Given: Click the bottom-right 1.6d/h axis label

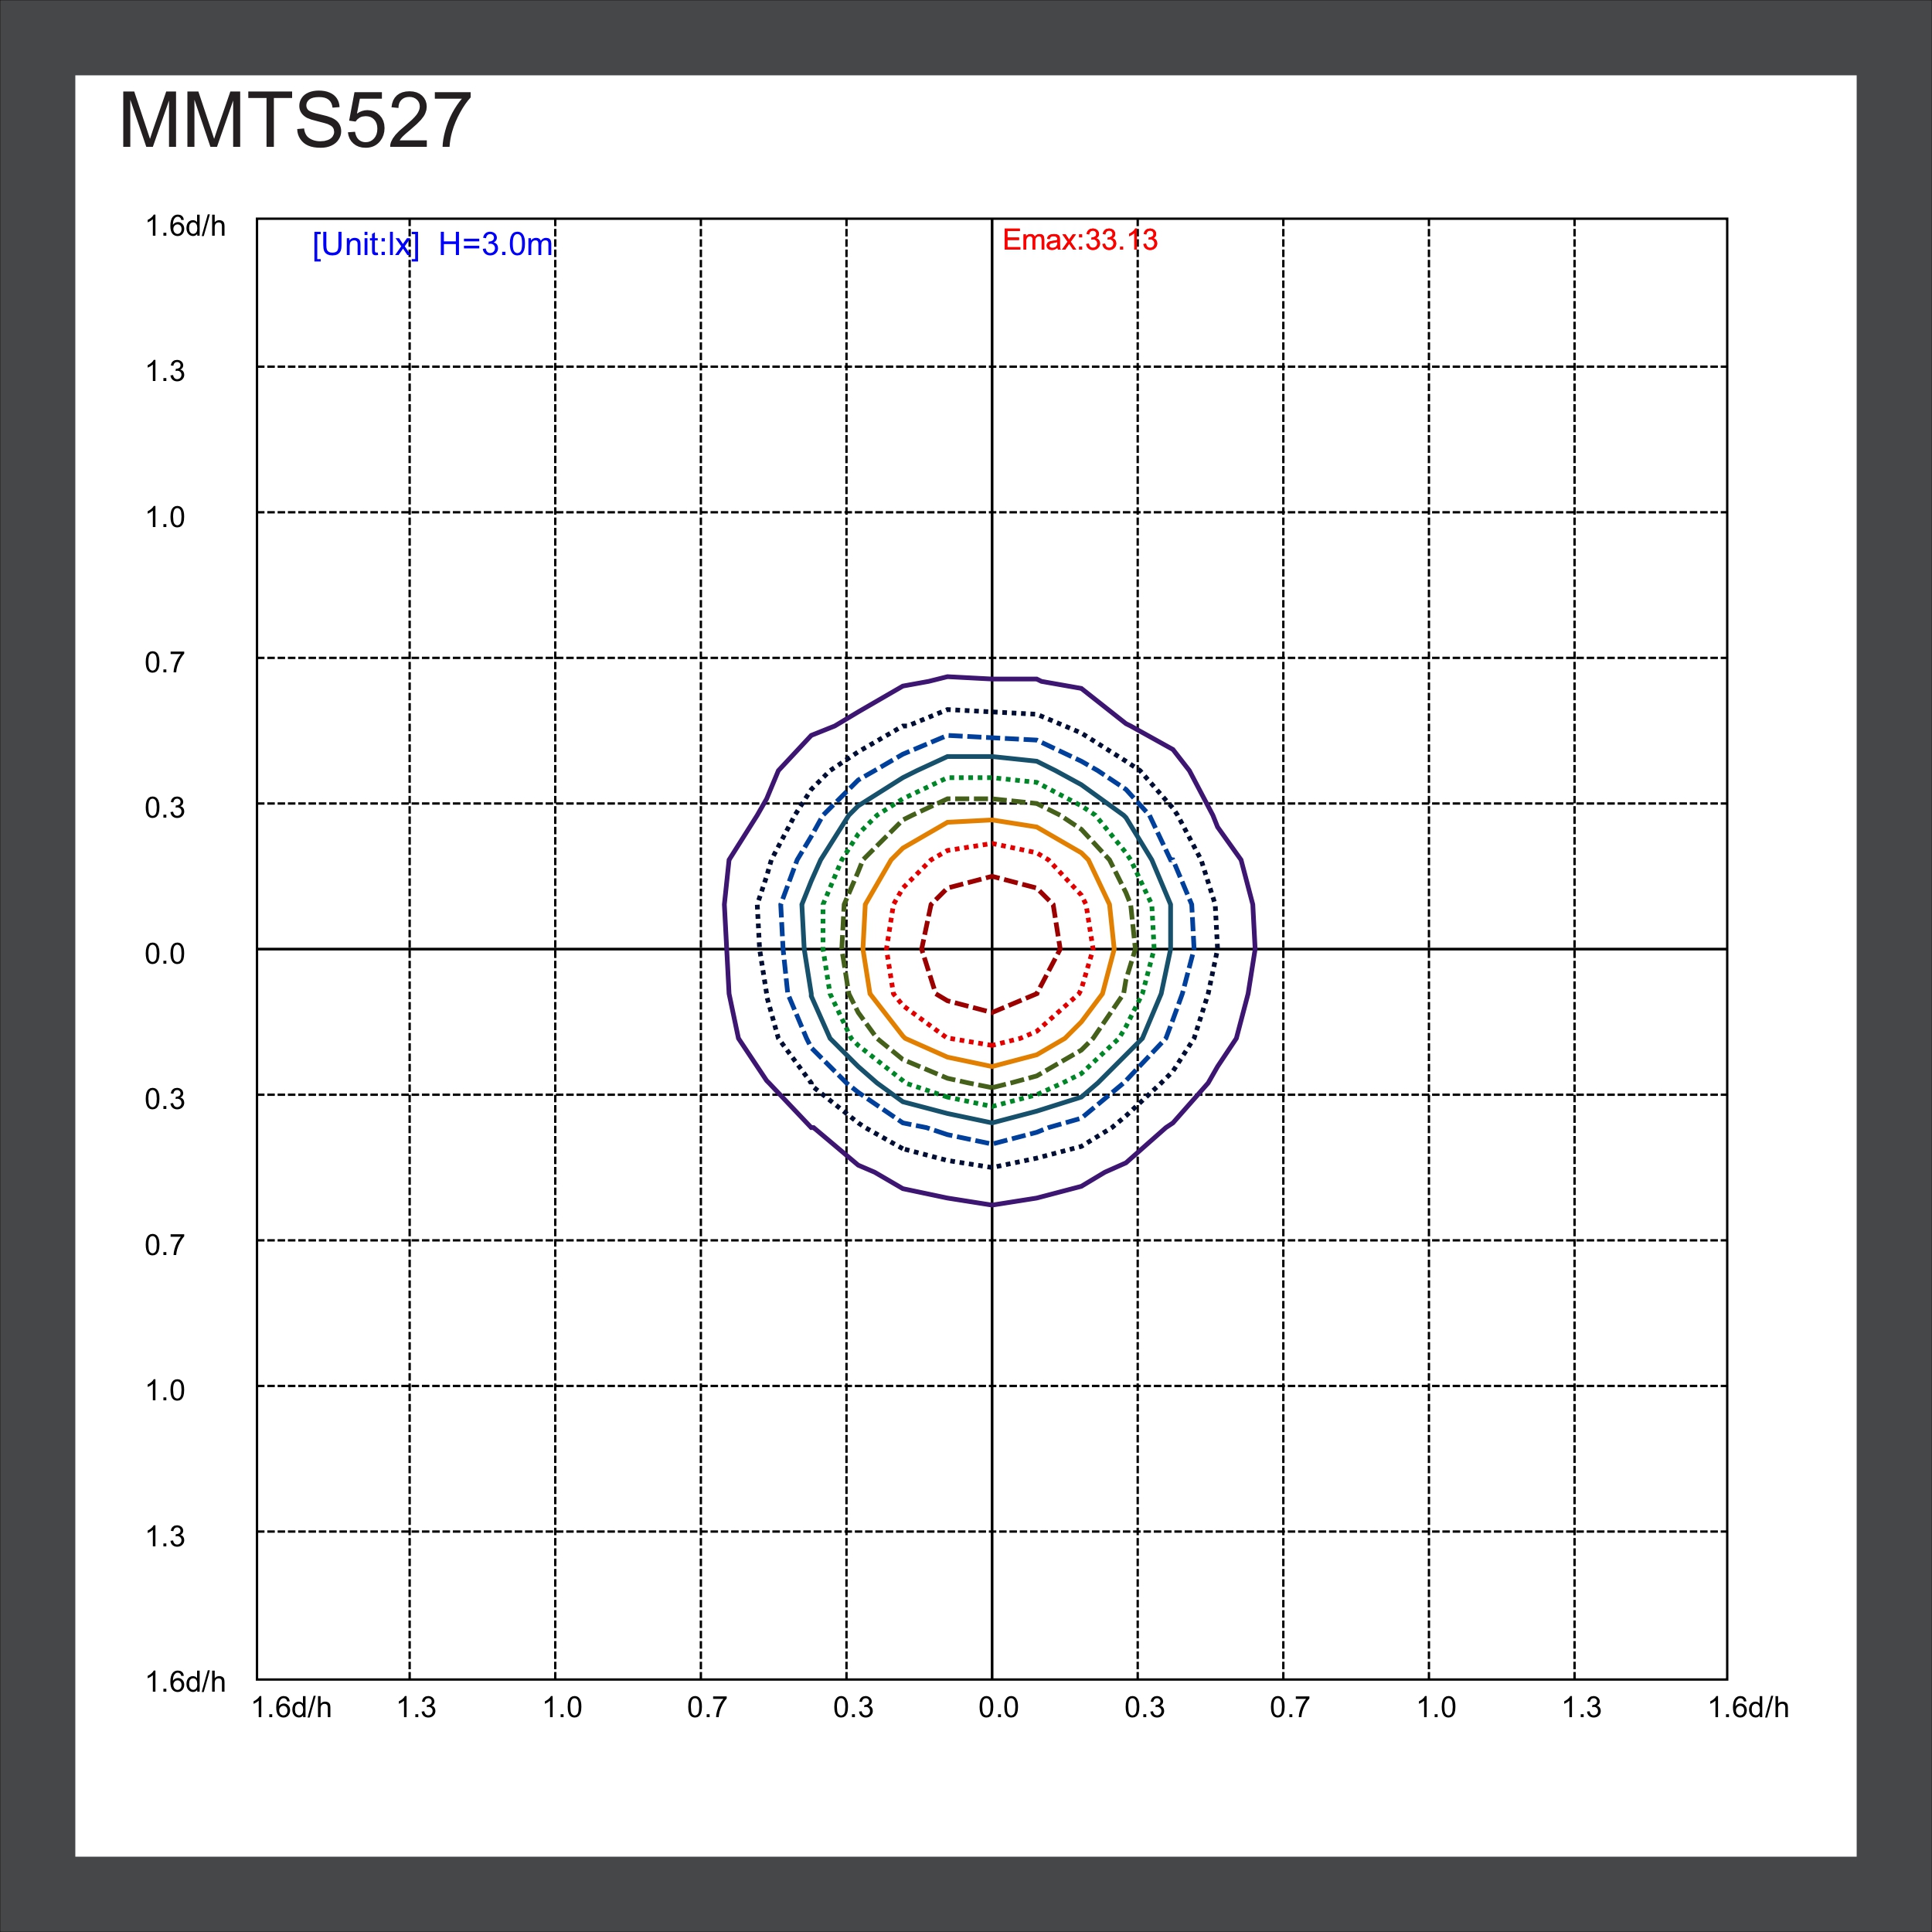Looking at the screenshot, I should pyautogui.click(x=1748, y=1707).
